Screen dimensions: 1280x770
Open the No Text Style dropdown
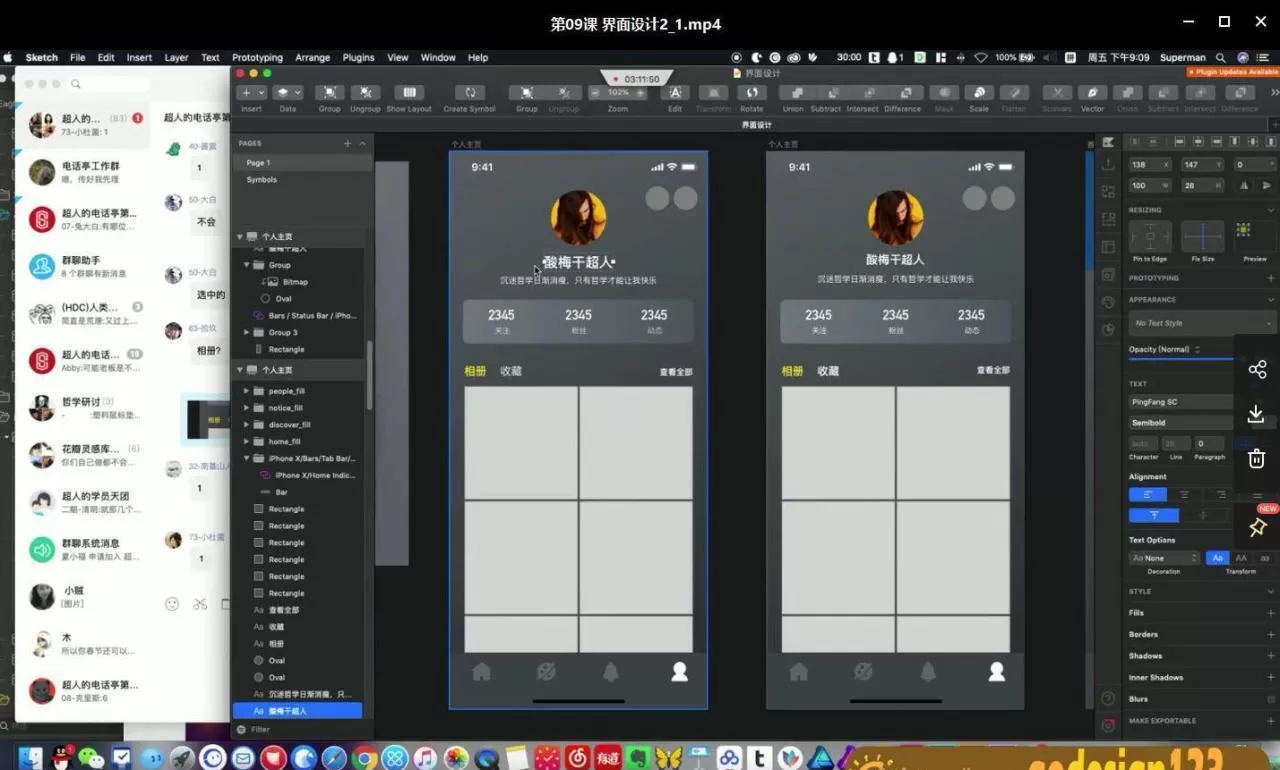point(1201,323)
